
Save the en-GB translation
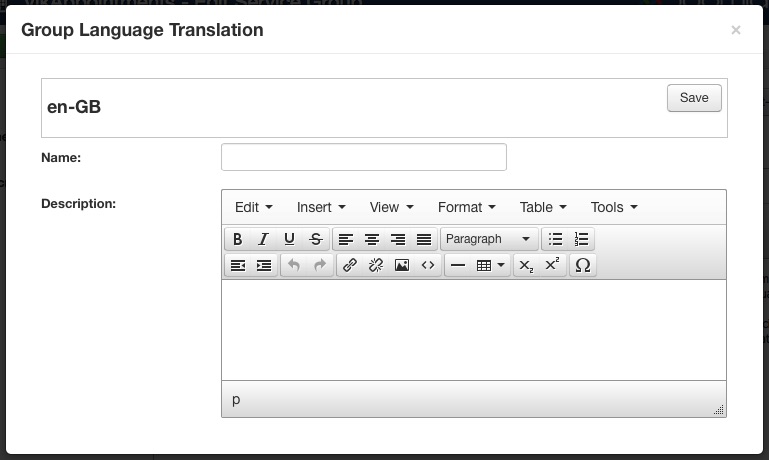[x=694, y=98]
